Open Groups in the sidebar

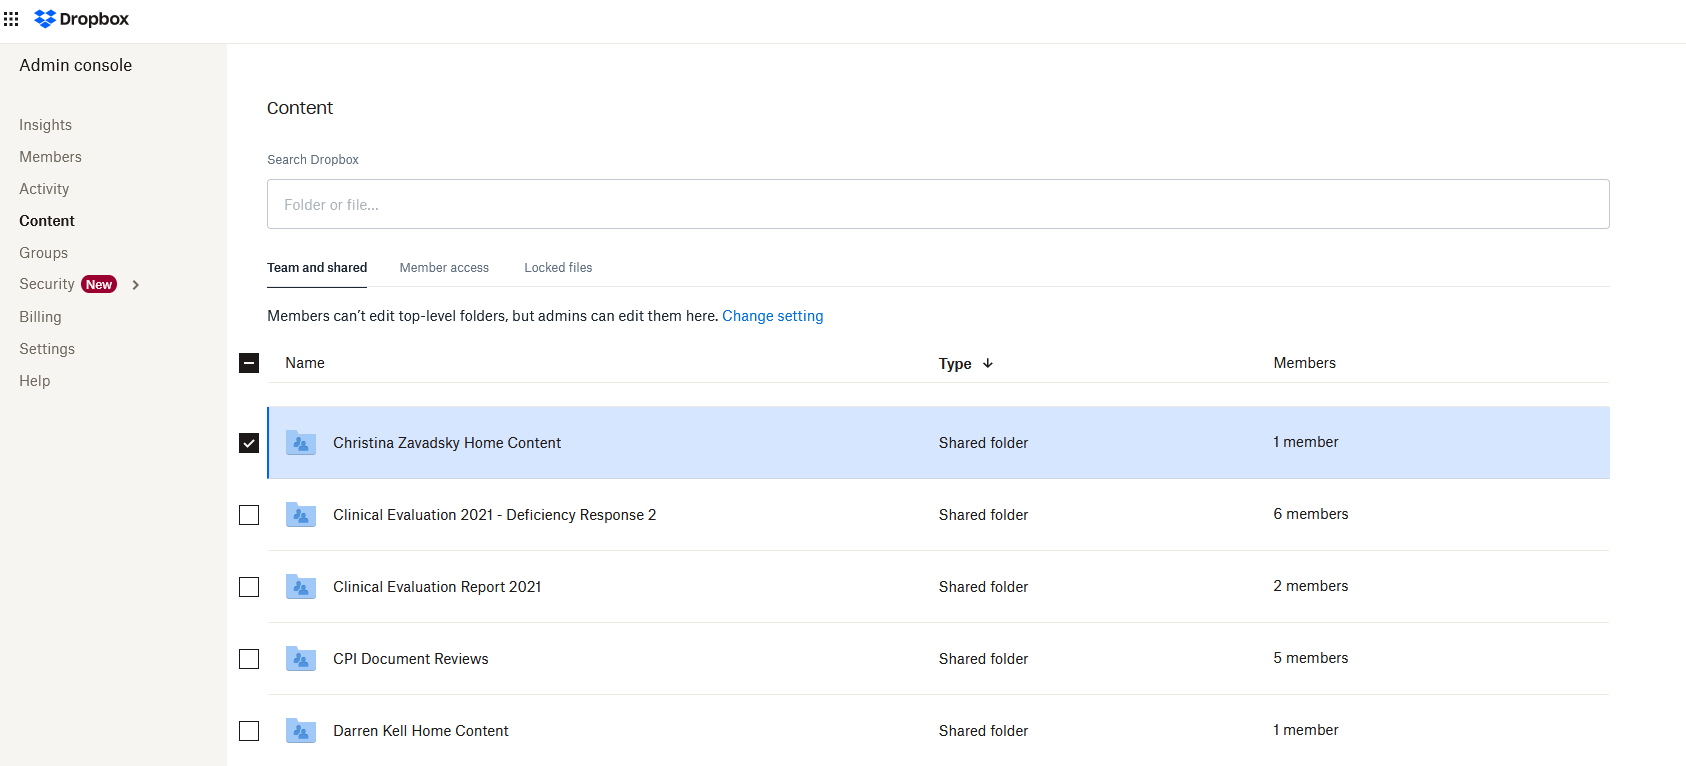click(44, 253)
